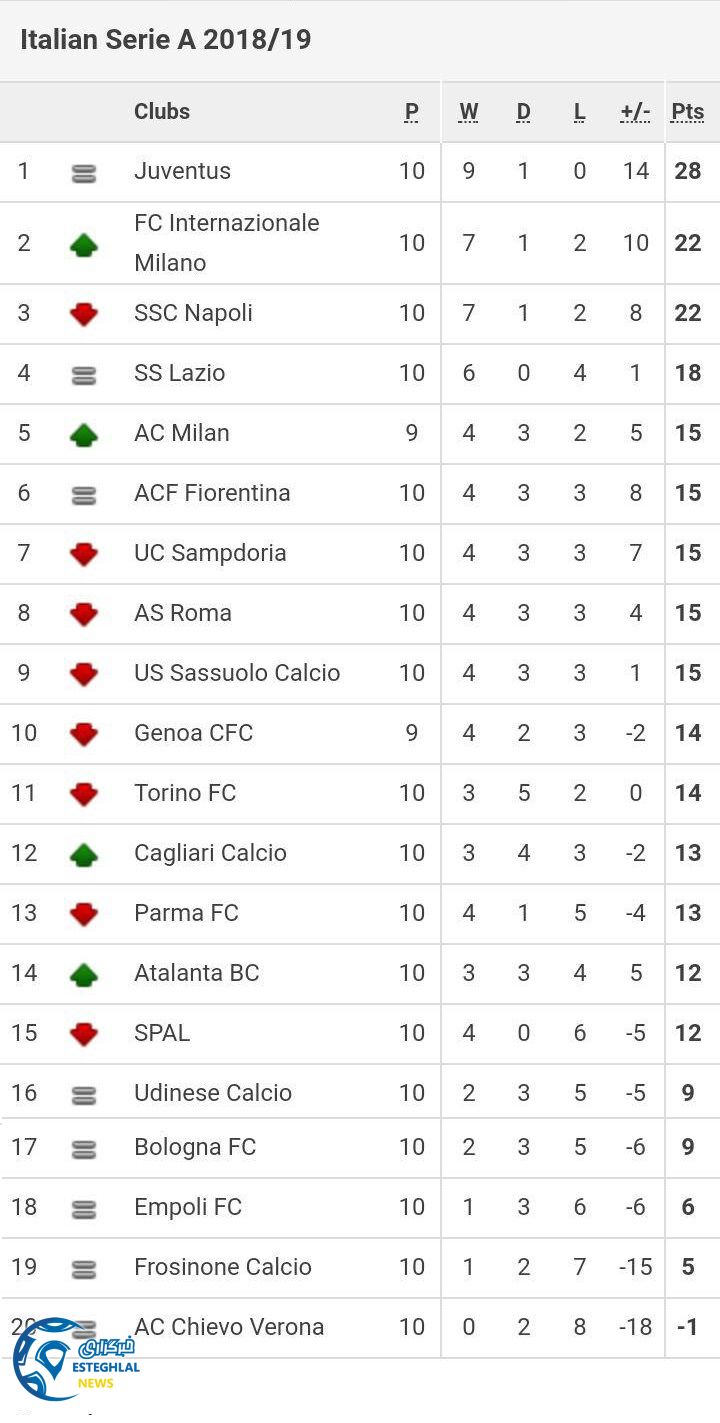
Task: Click the red down arrow beside SPAL
Action: click(x=84, y=1033)
